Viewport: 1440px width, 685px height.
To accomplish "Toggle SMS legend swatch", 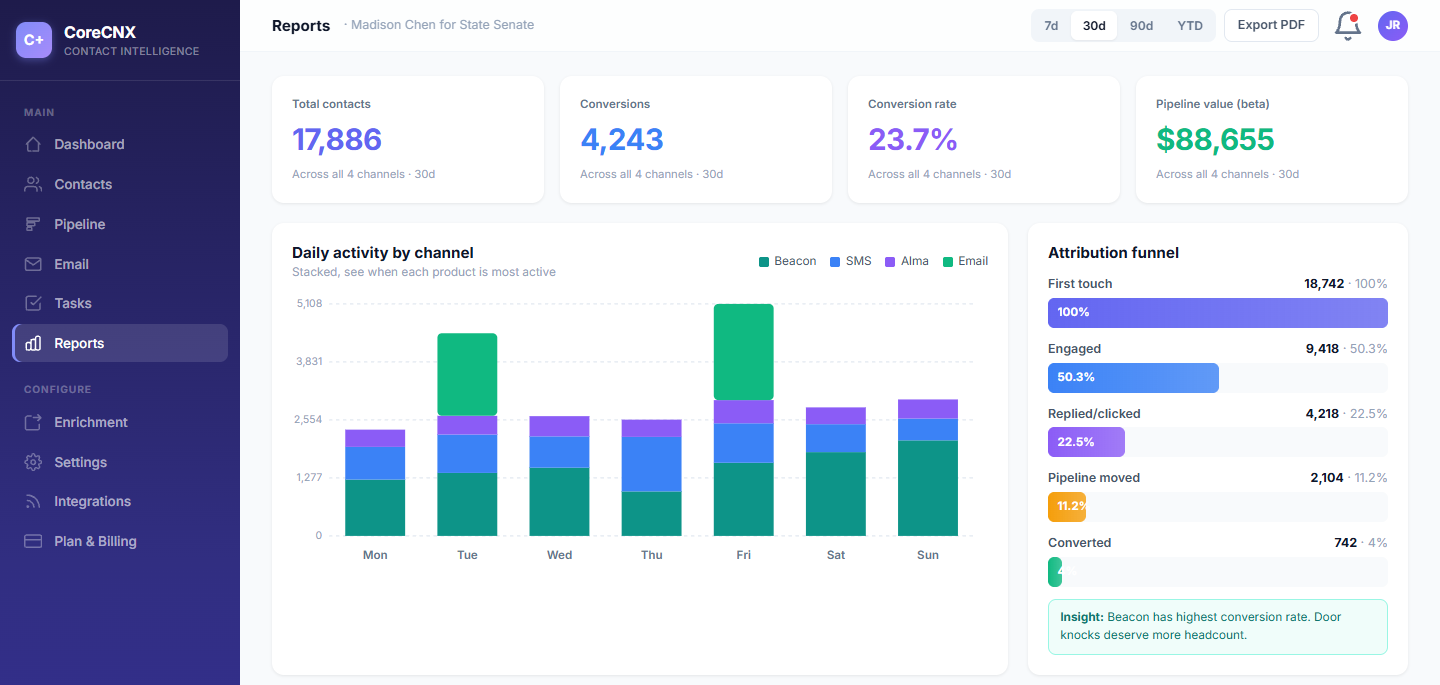I will [x=835, y=262].
